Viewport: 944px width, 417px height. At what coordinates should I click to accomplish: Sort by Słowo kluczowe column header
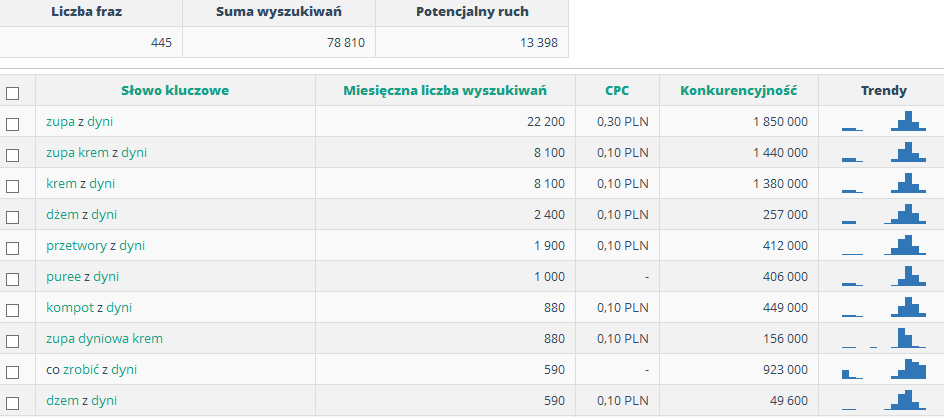pos(175,91)
